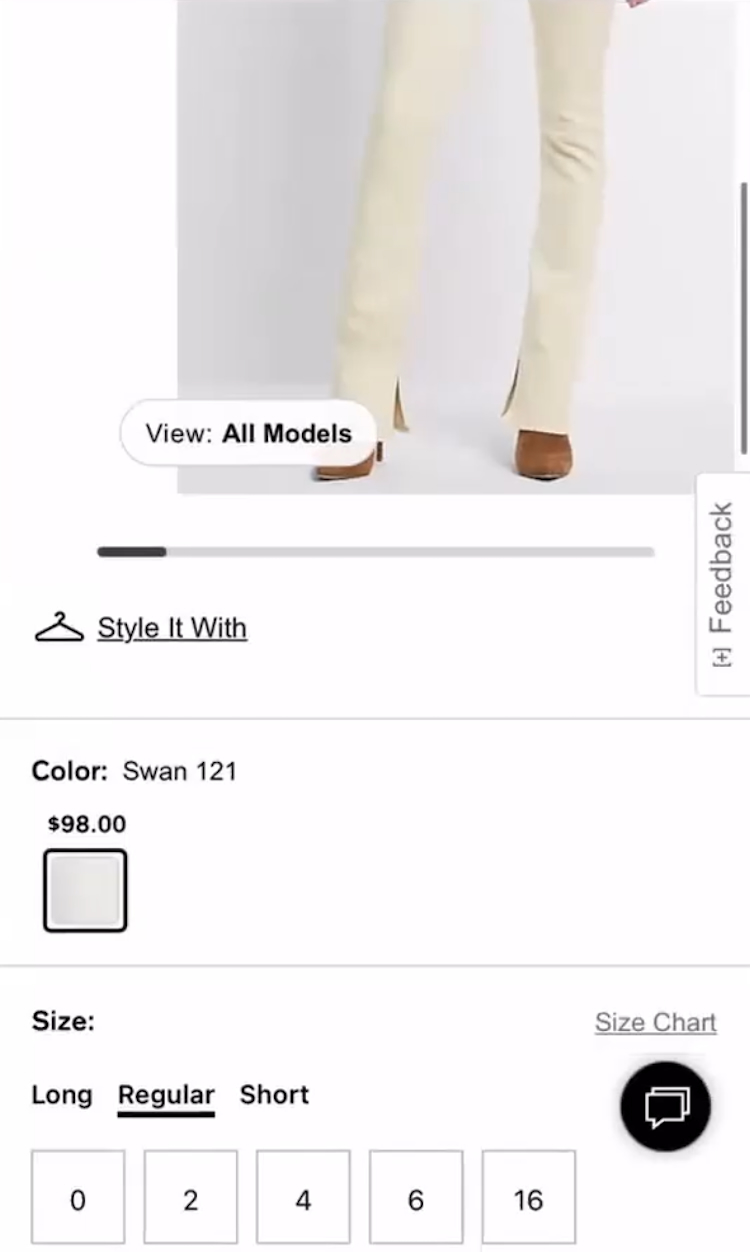Select size 2
The height and width of the screenshot is (1252, 750).
coord(191,1197)
